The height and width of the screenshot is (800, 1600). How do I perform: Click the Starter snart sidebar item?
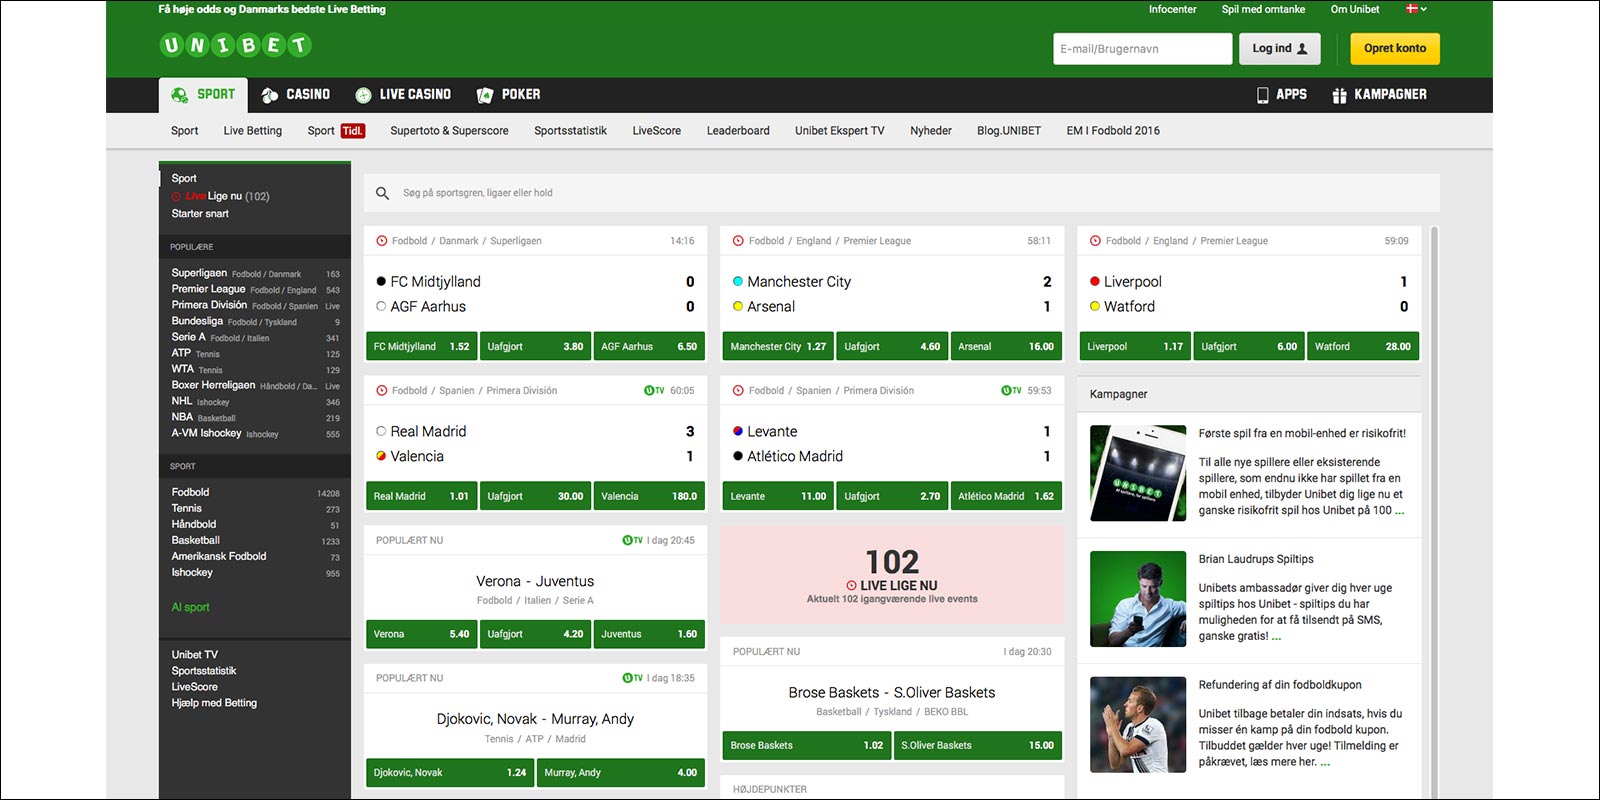[200, 214]
